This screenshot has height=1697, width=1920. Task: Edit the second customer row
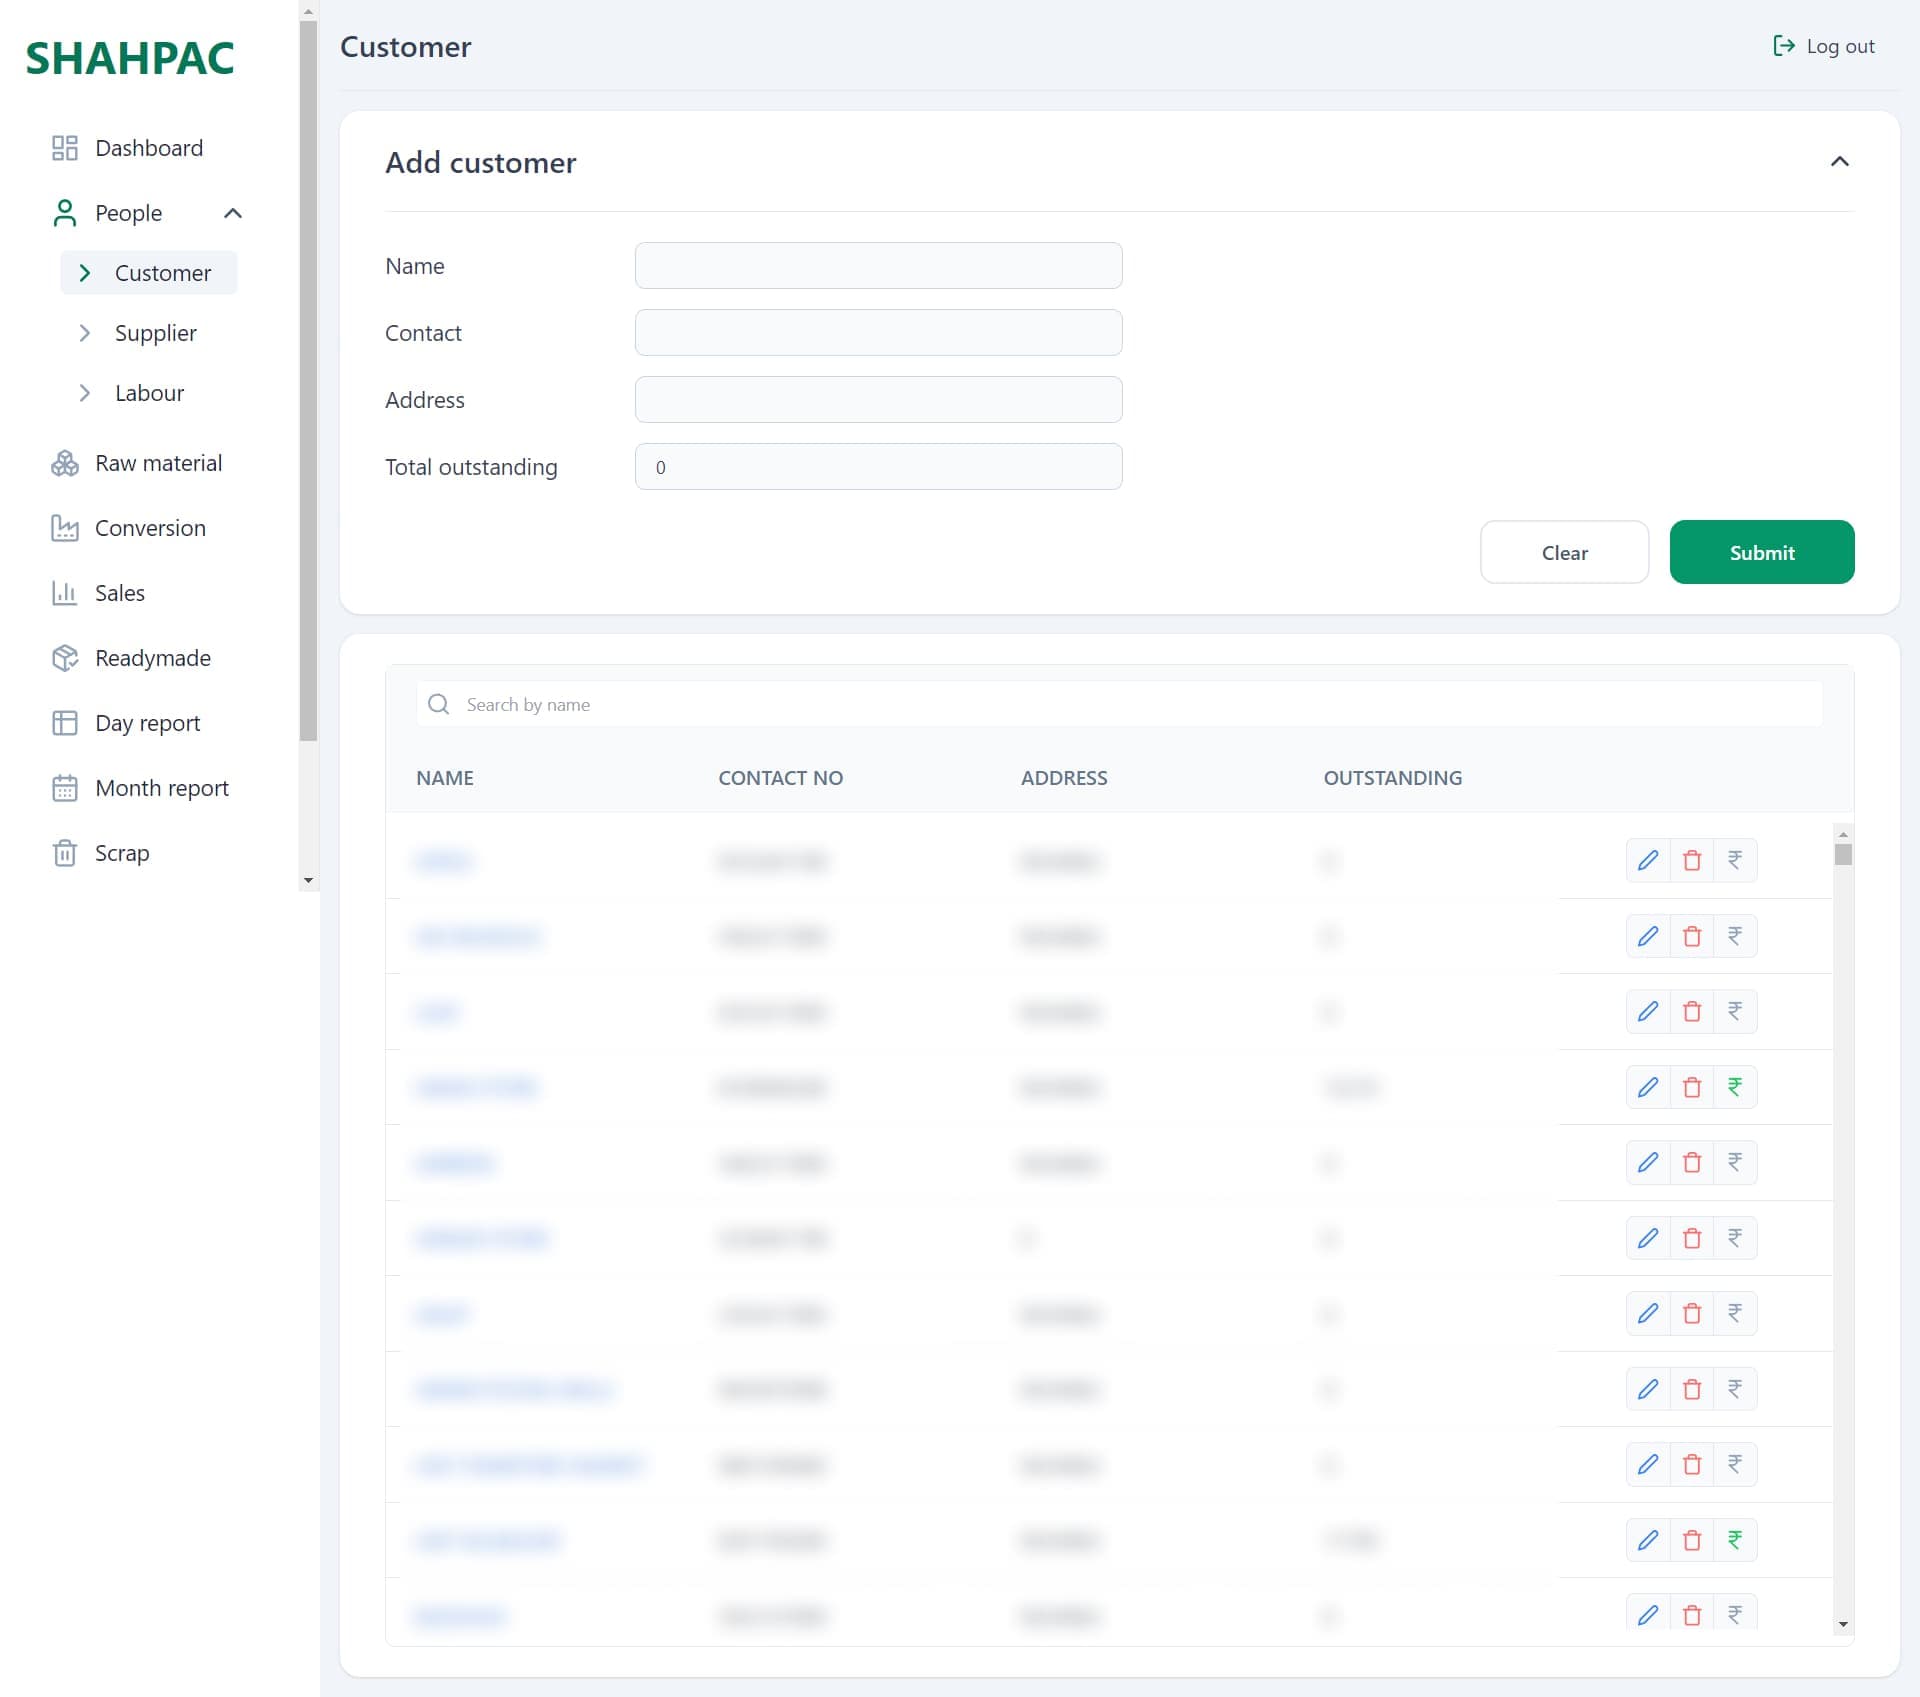pos(1648,936)
